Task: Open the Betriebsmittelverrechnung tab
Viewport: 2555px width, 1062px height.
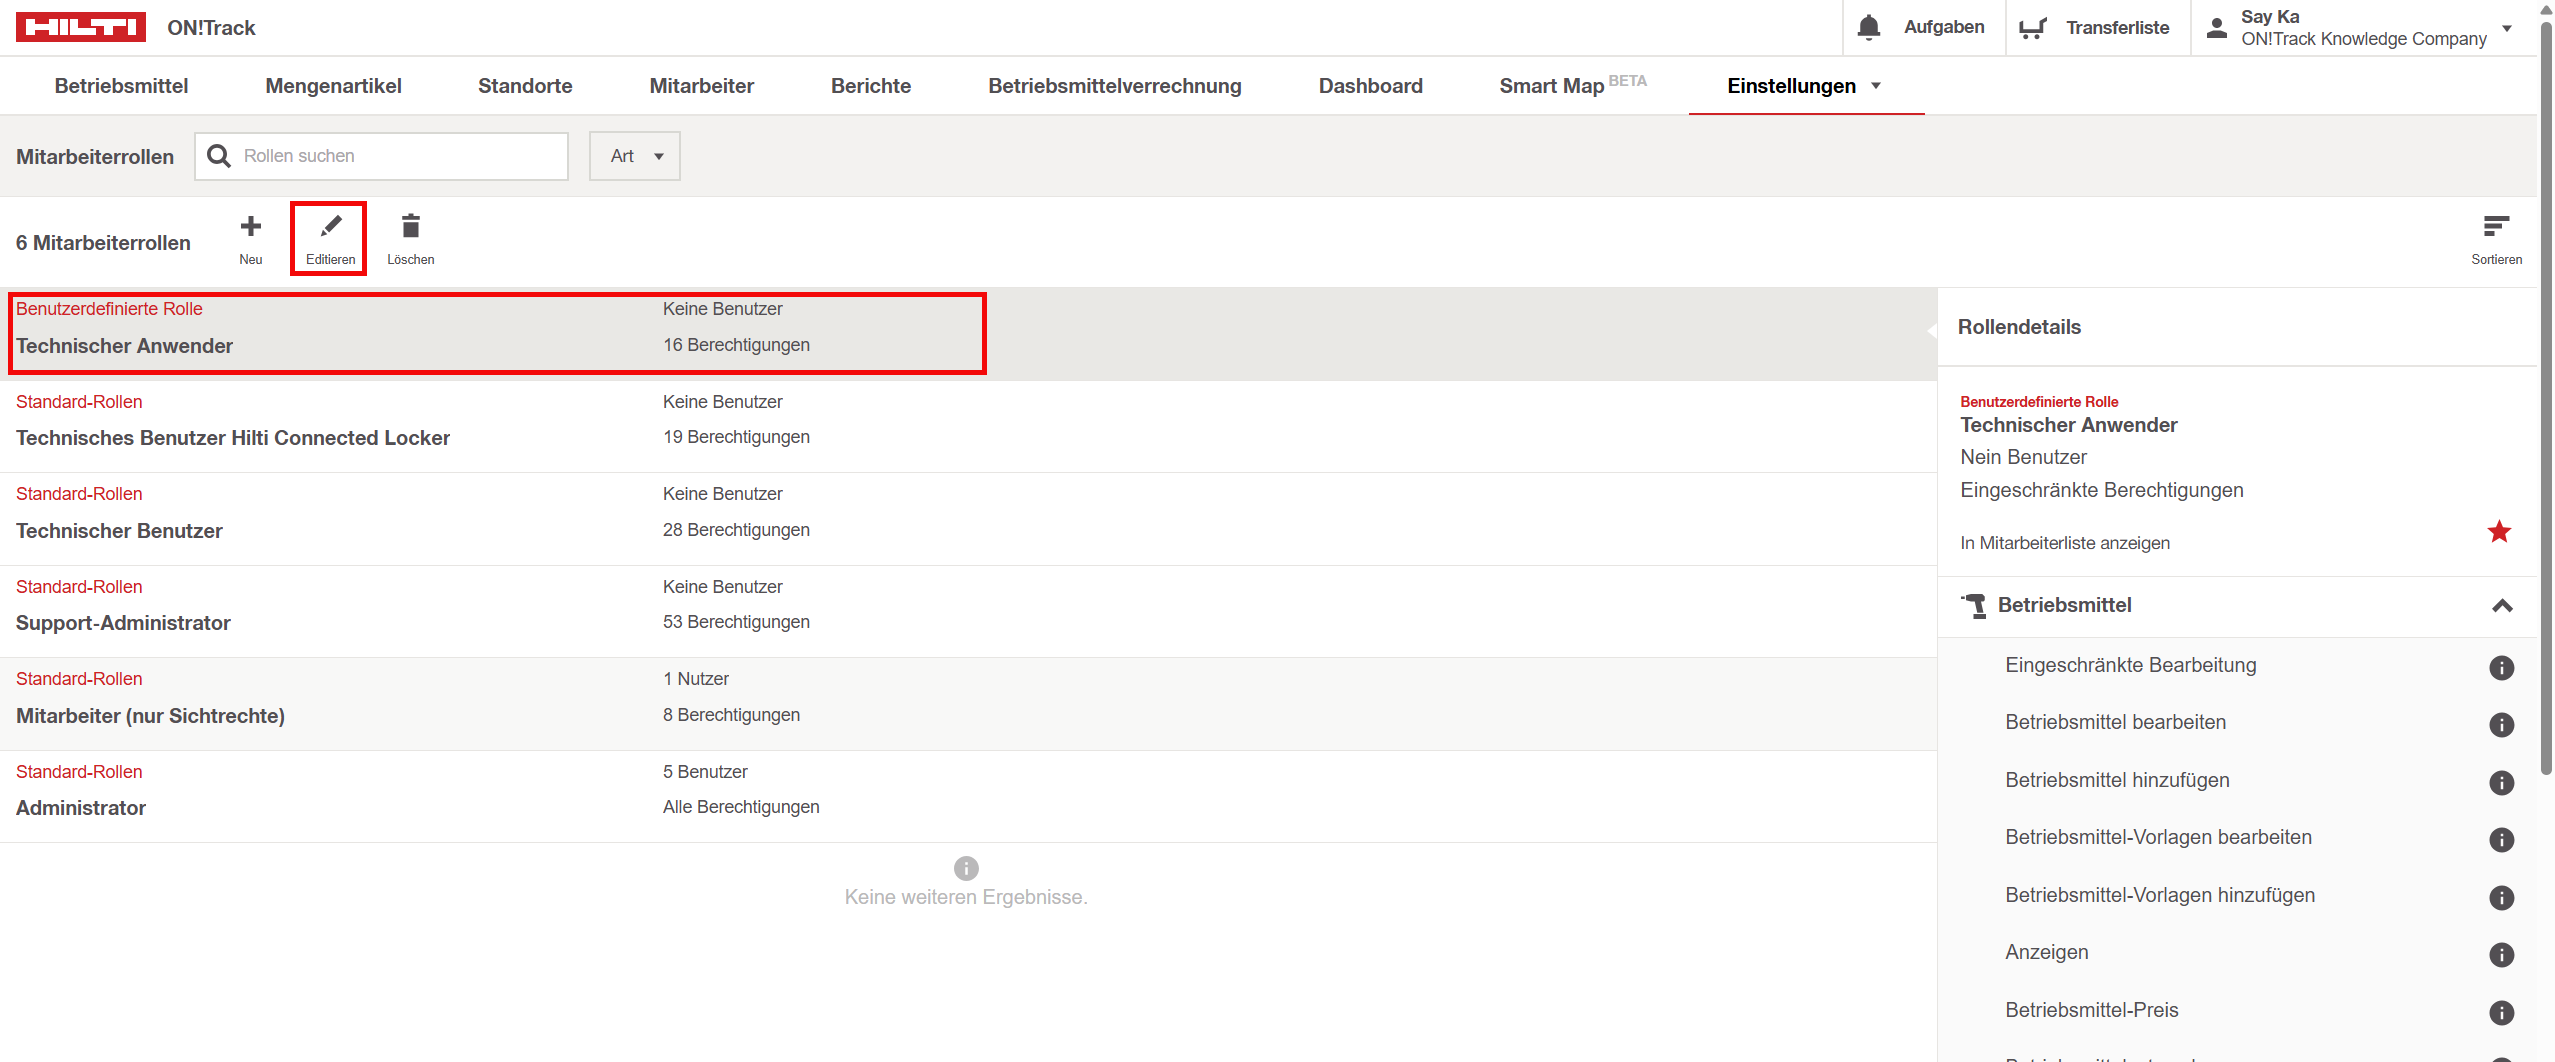Action: point(1115,86)
